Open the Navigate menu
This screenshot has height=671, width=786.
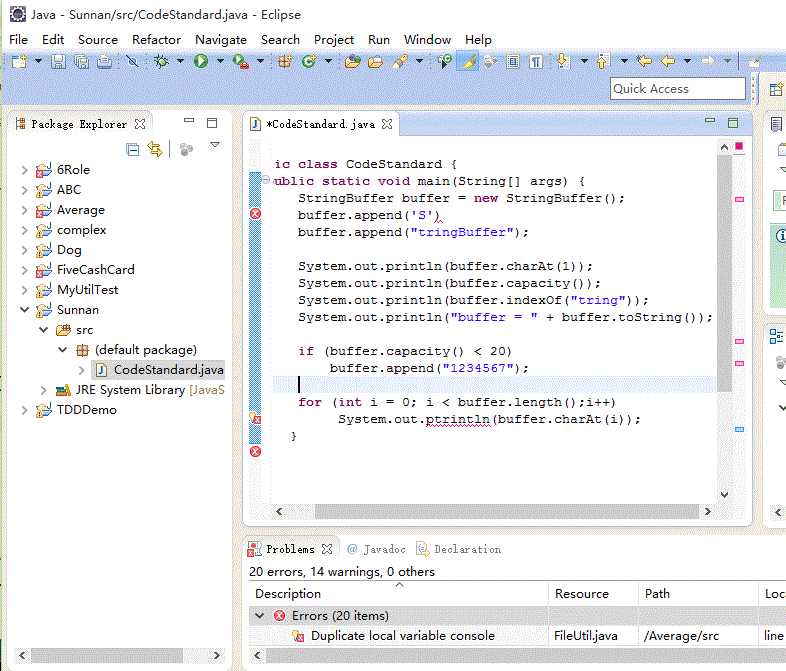(x=221, y=40)
